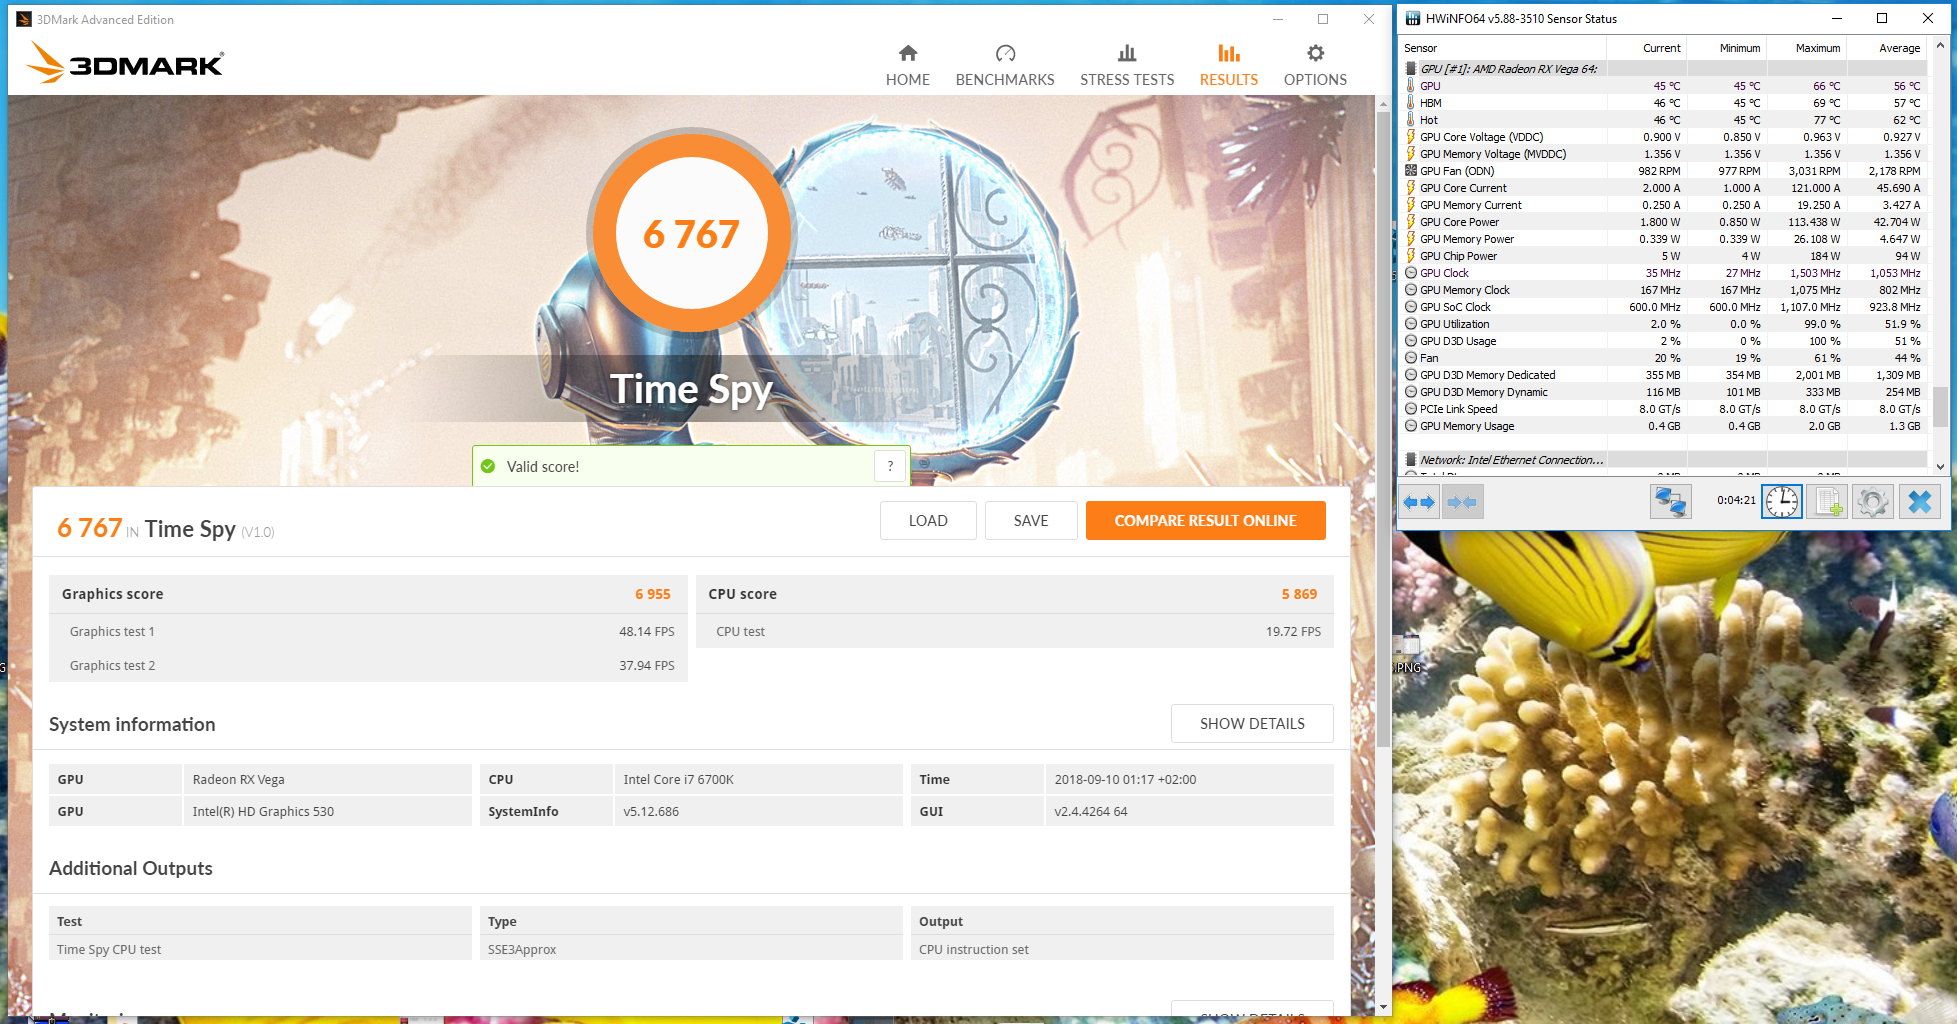Screen dimensions: 1957x1024
Task: Click expand columns arrows icon in HWiNFO
Action: [1419, 502]
